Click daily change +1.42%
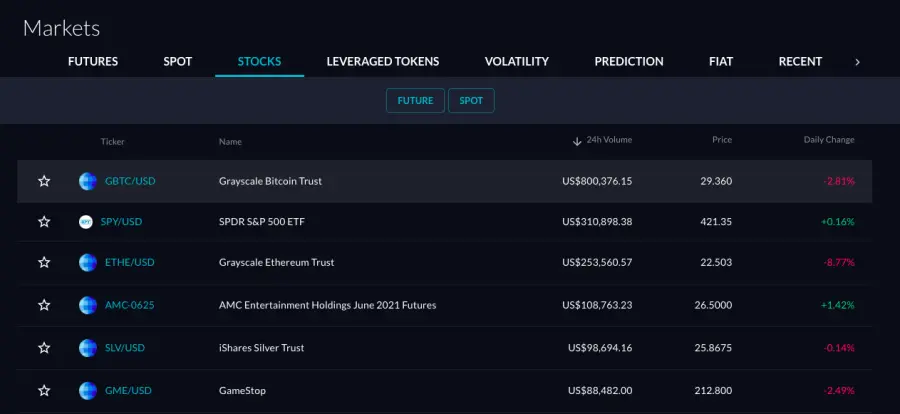900x414 pixels. pos(838,305)
